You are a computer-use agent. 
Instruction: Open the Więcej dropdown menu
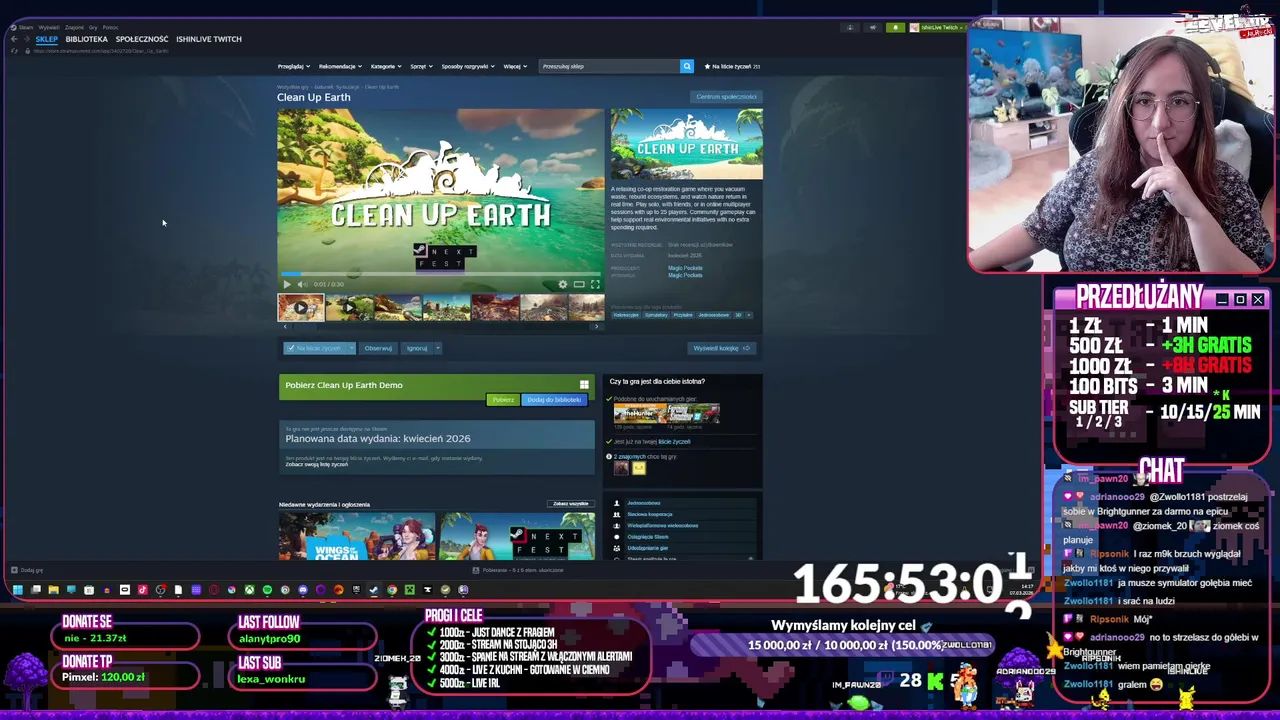[x=515, y=66]
